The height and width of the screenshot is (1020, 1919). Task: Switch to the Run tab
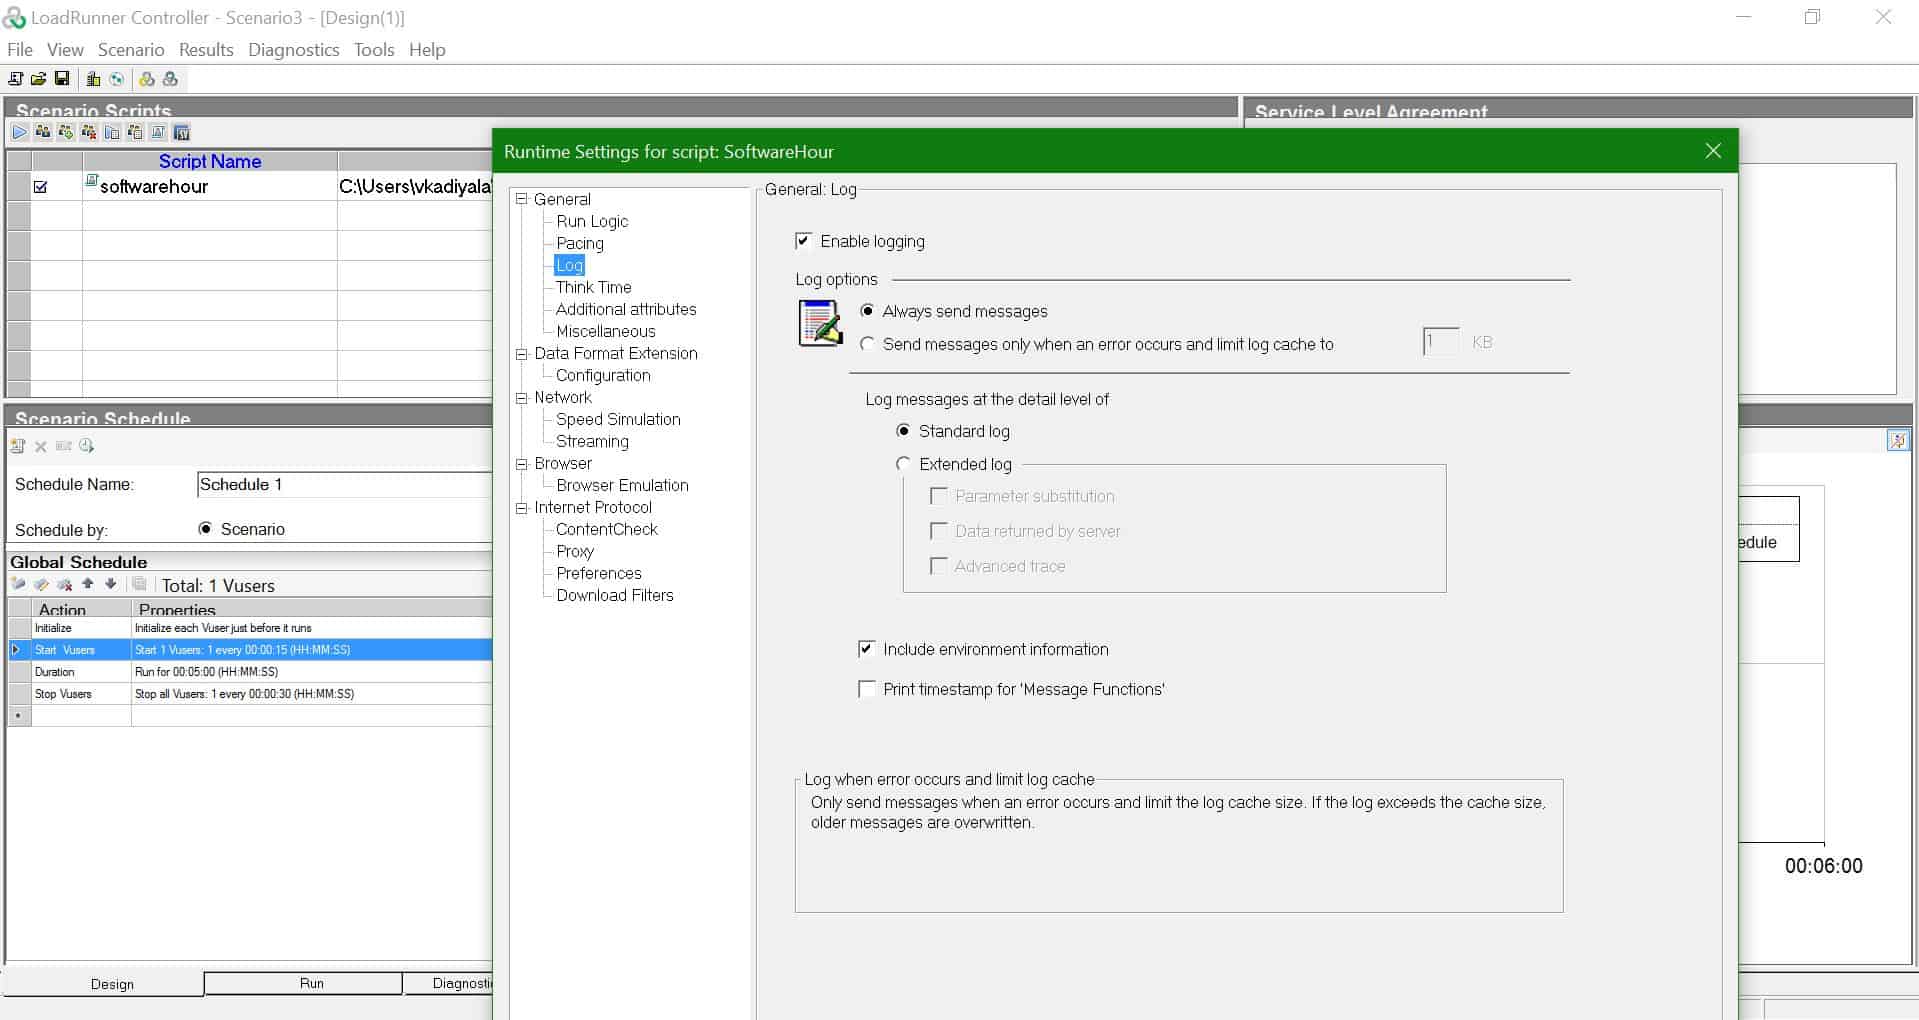304,983
